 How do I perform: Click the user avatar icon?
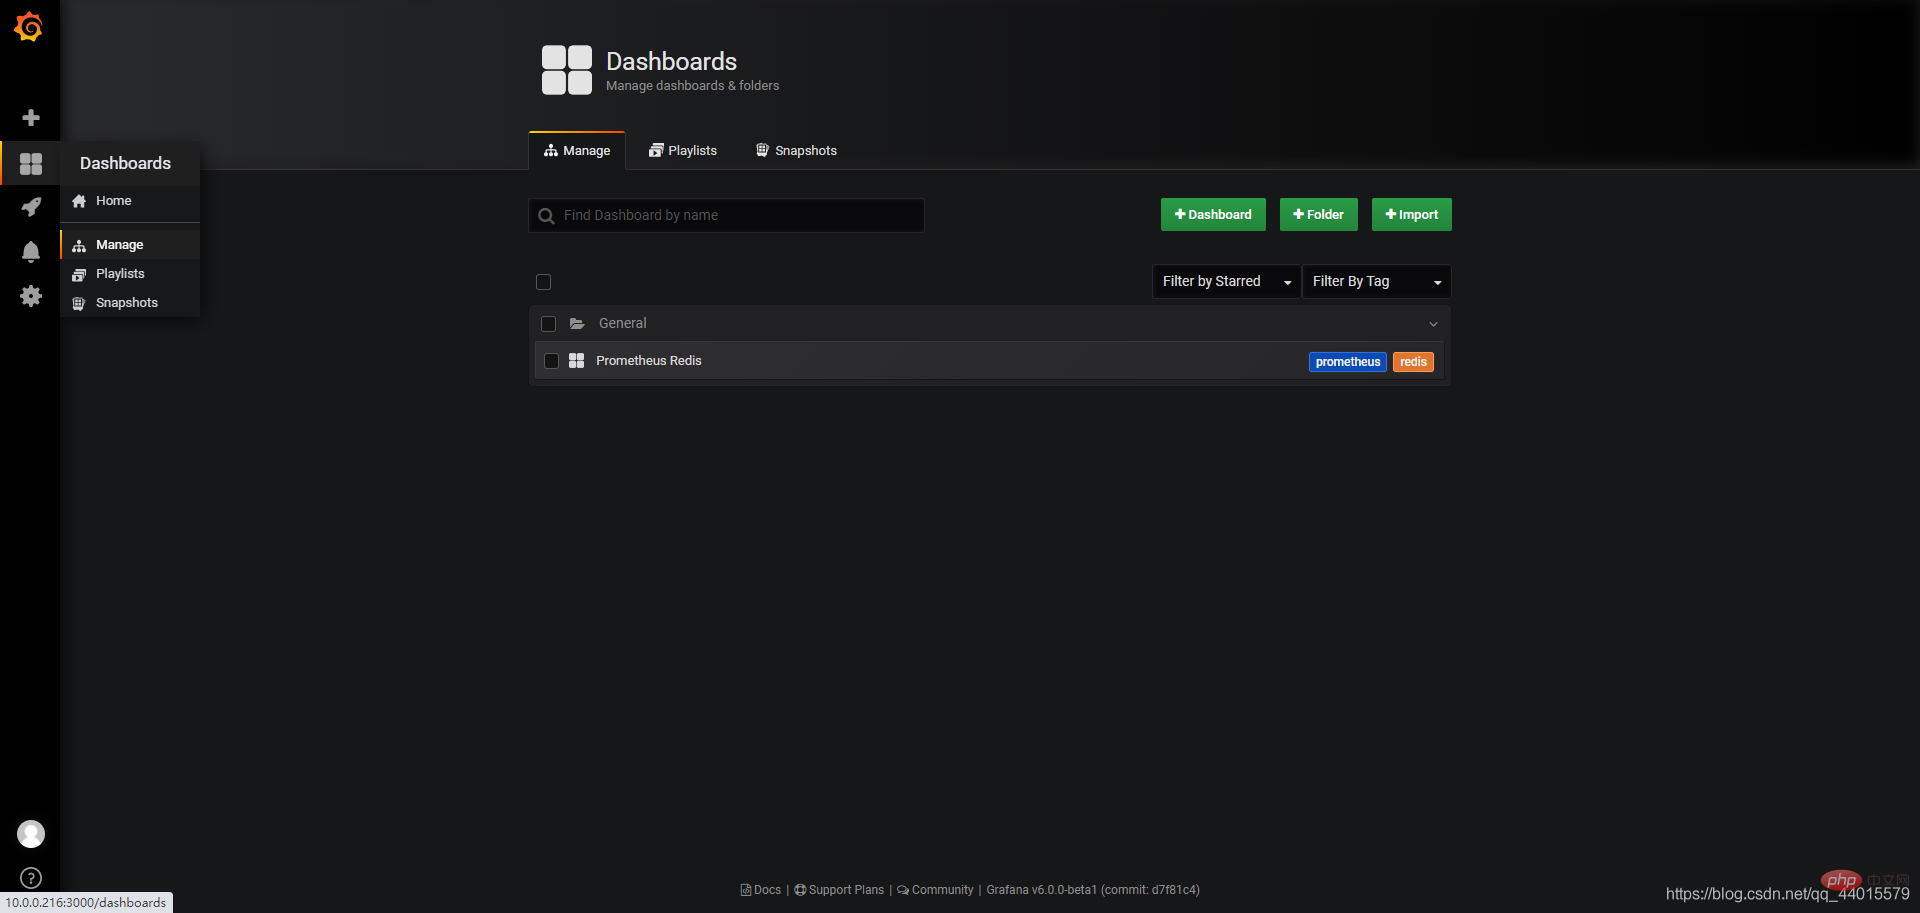click(31, 834)
